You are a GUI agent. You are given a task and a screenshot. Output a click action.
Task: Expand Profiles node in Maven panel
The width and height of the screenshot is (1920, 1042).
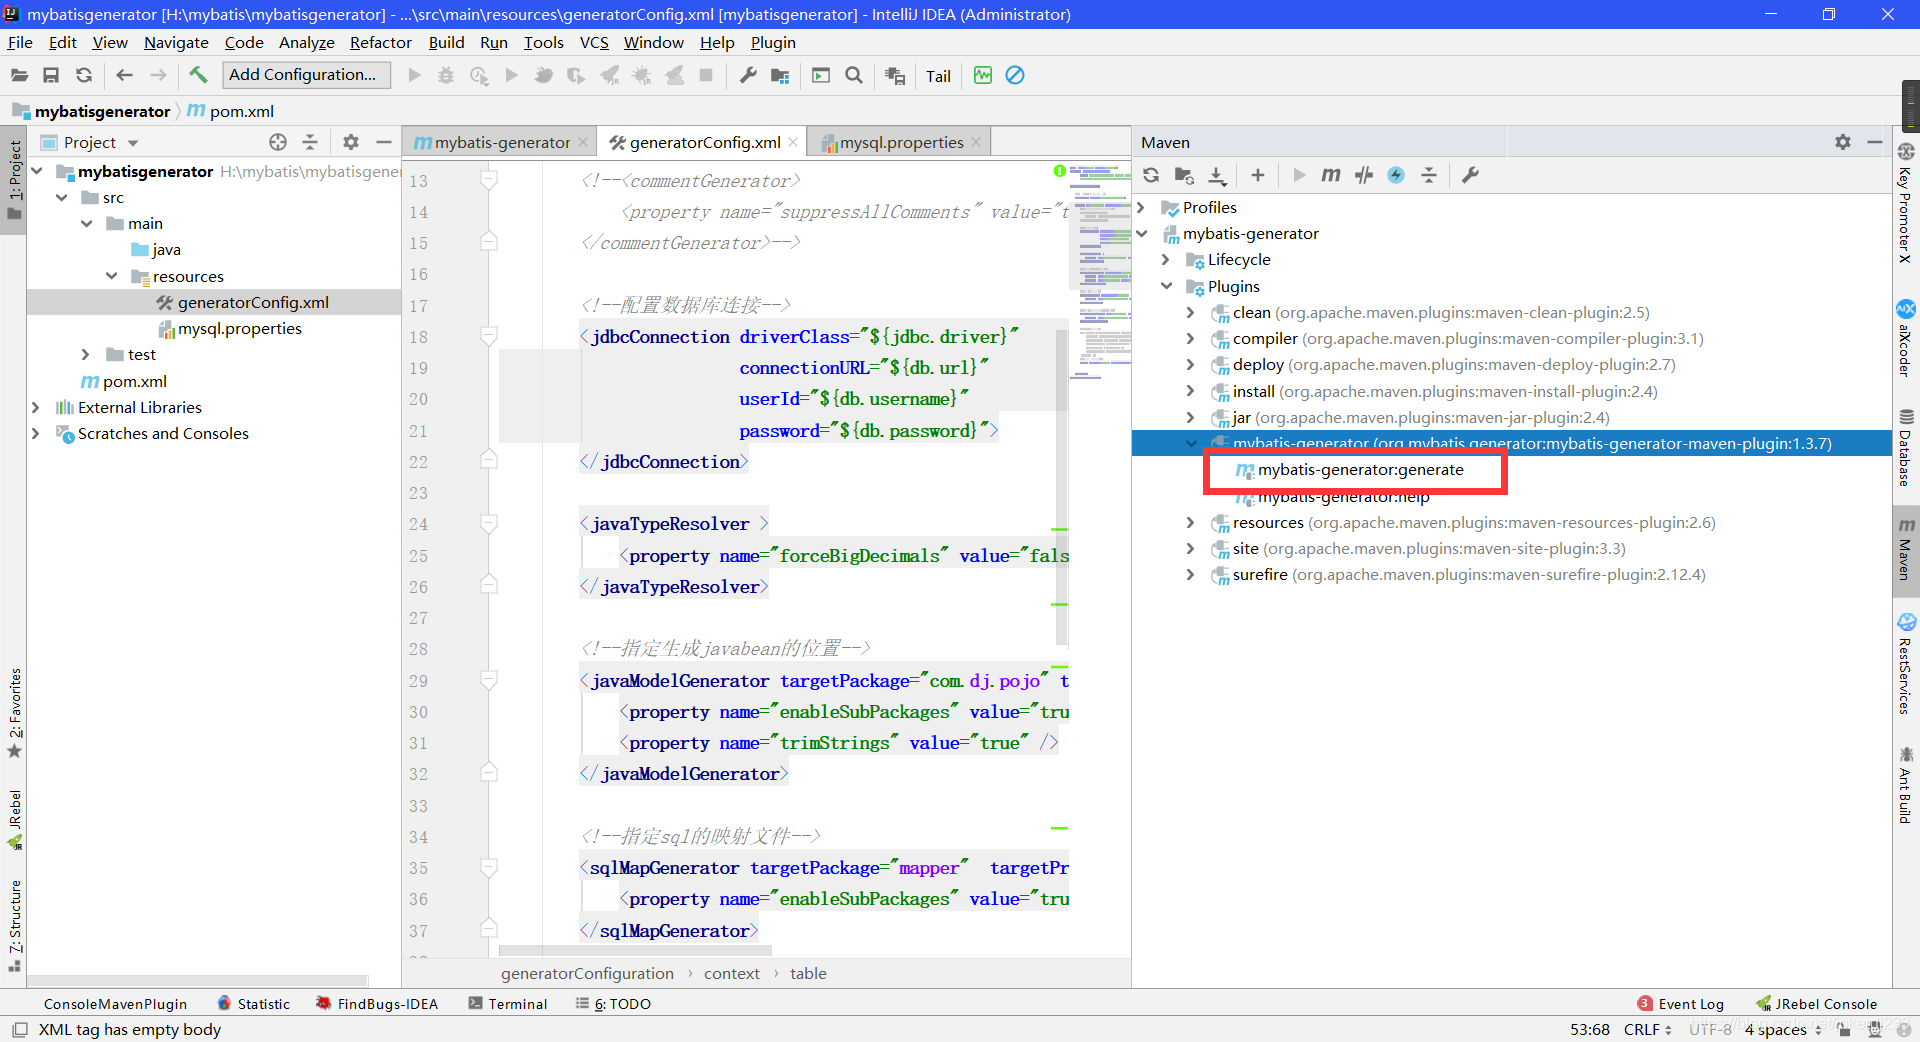[1141, 207]
